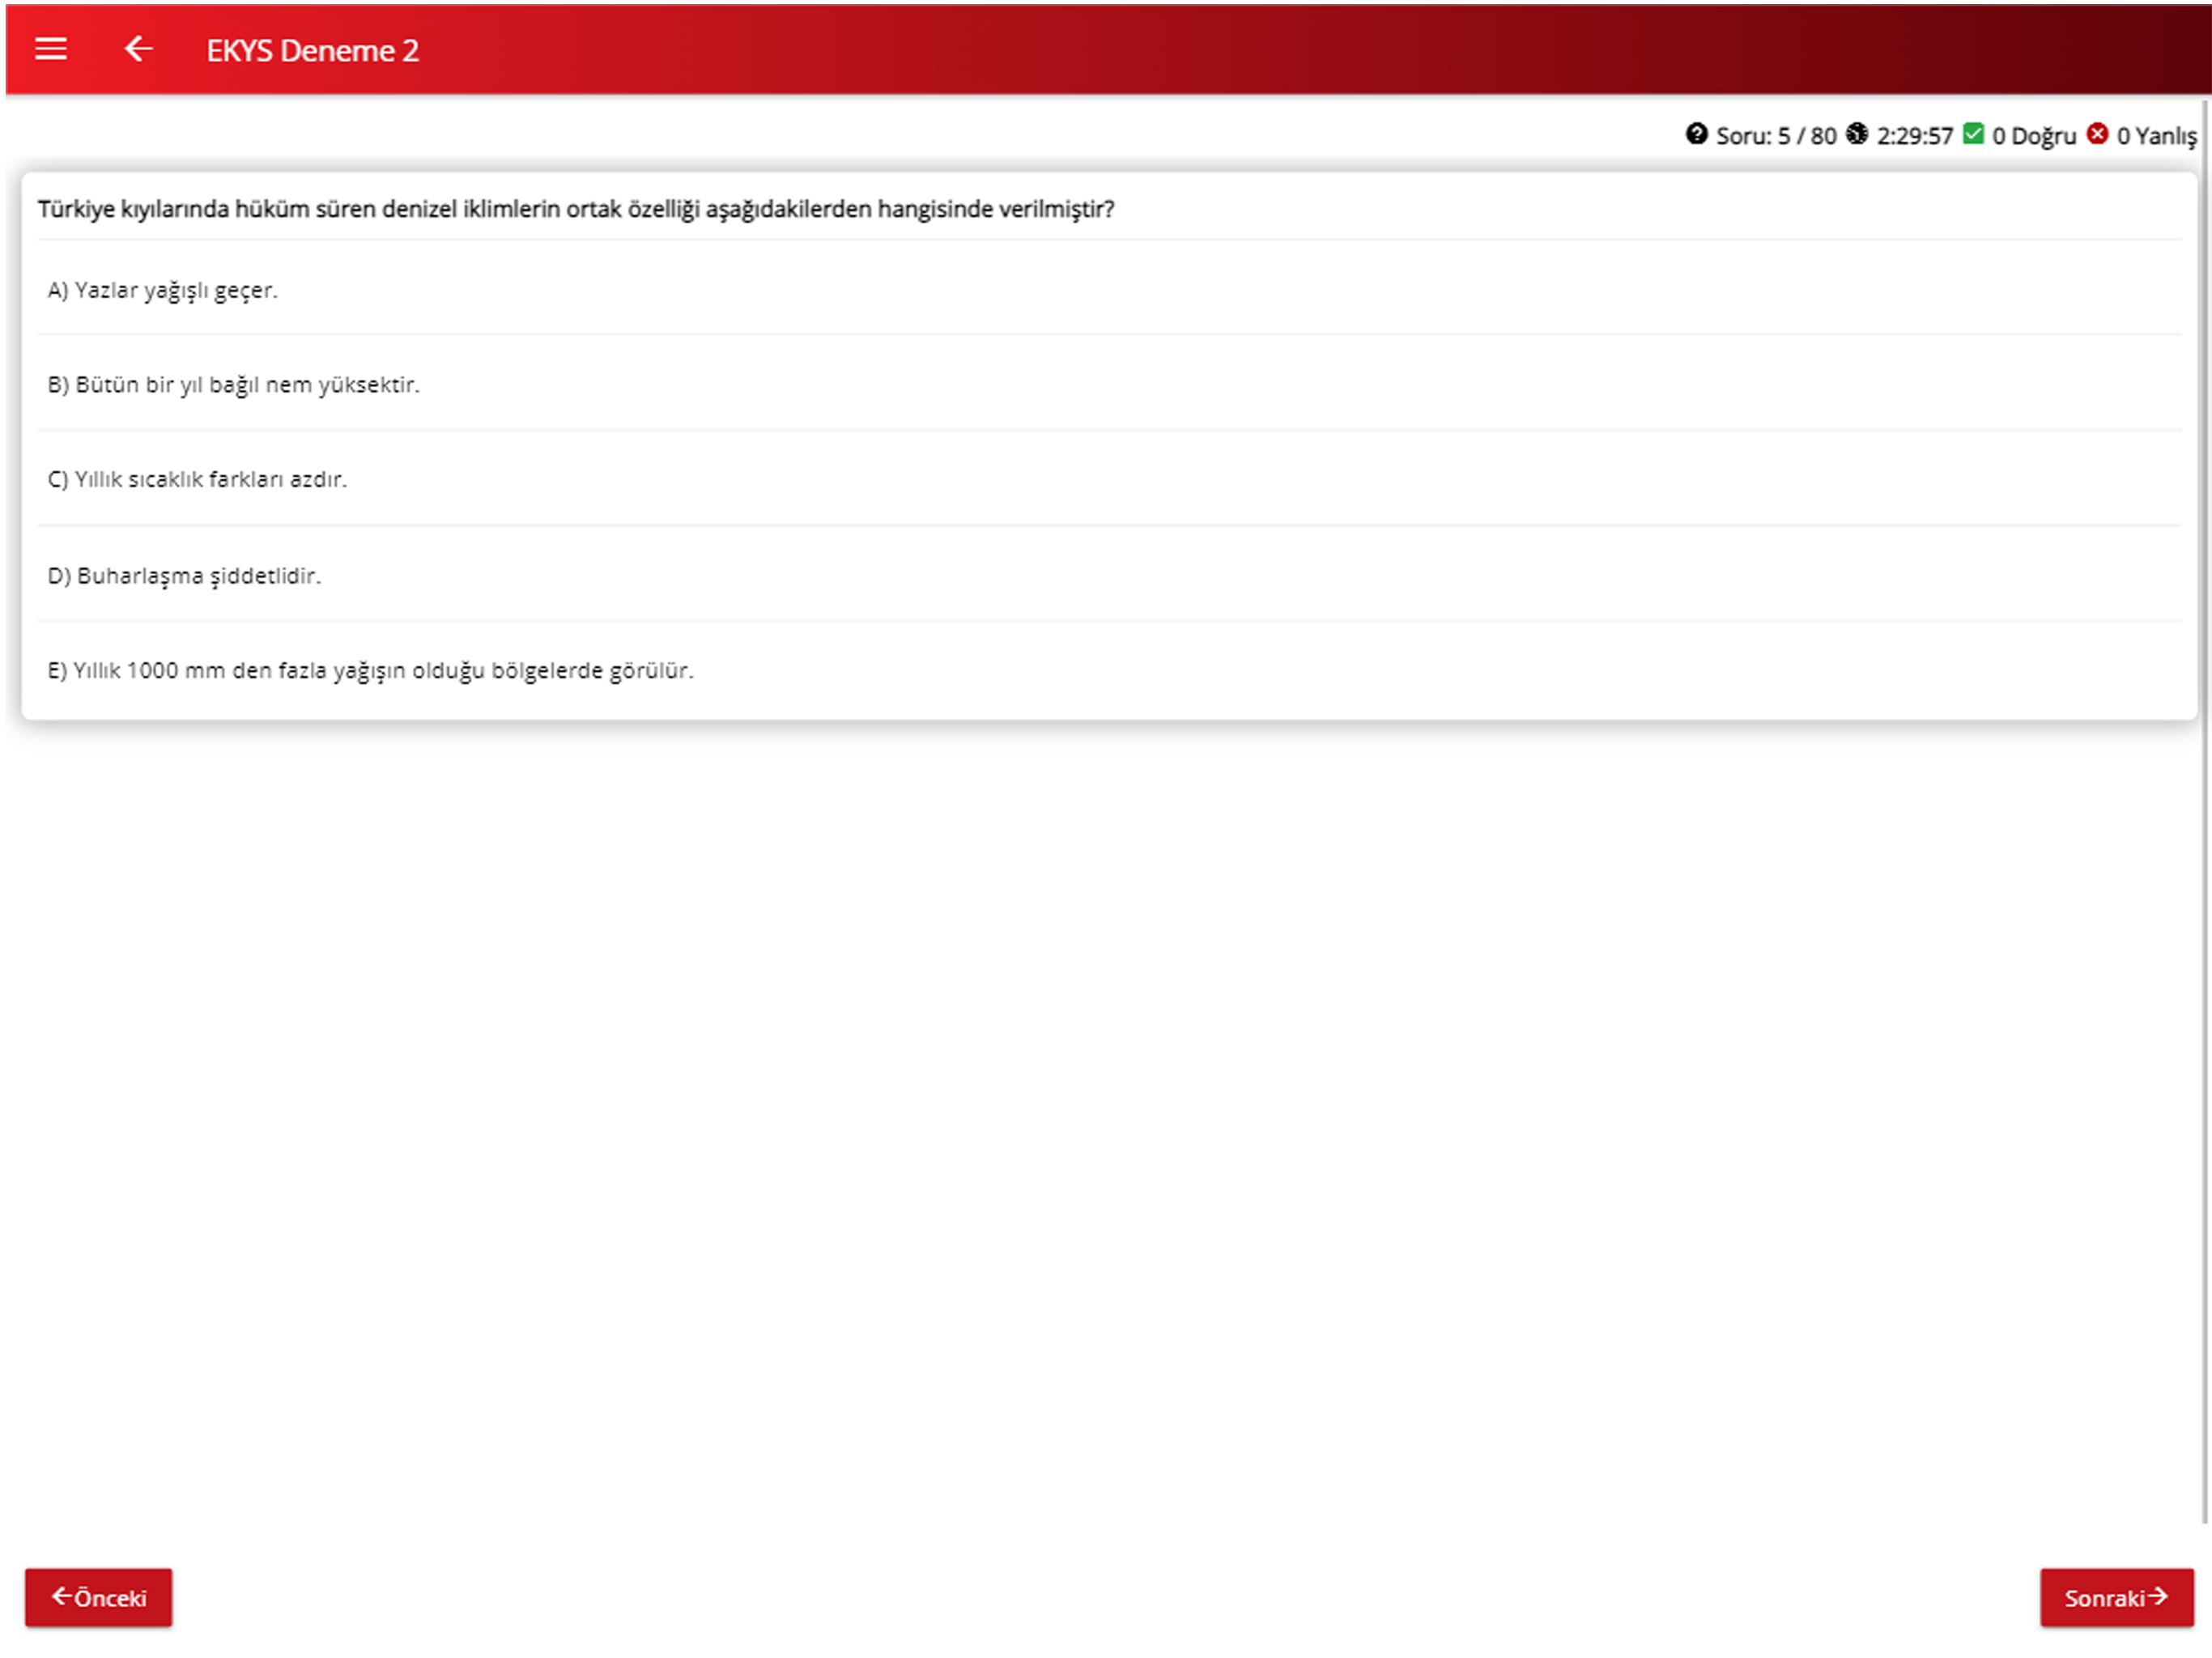2212x1658 pixels.
Task: Open the hamburger menu
Action: (x=51, y=49)
